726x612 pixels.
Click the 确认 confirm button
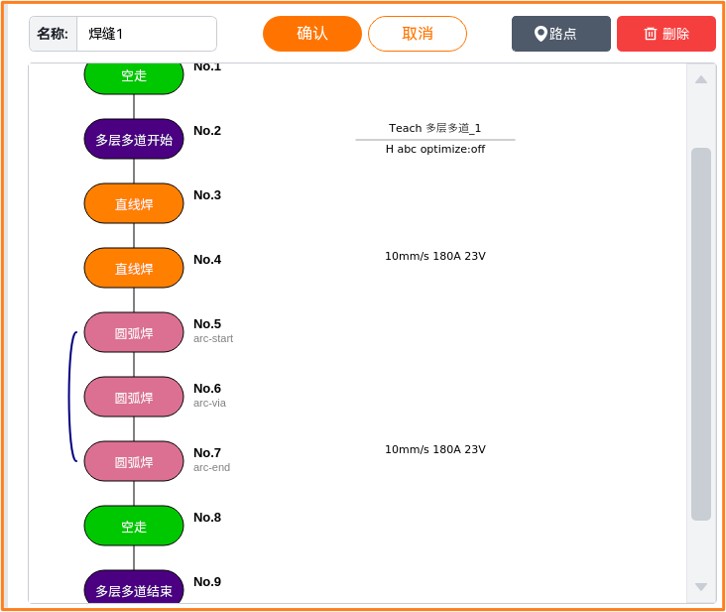tap(312, 34)
